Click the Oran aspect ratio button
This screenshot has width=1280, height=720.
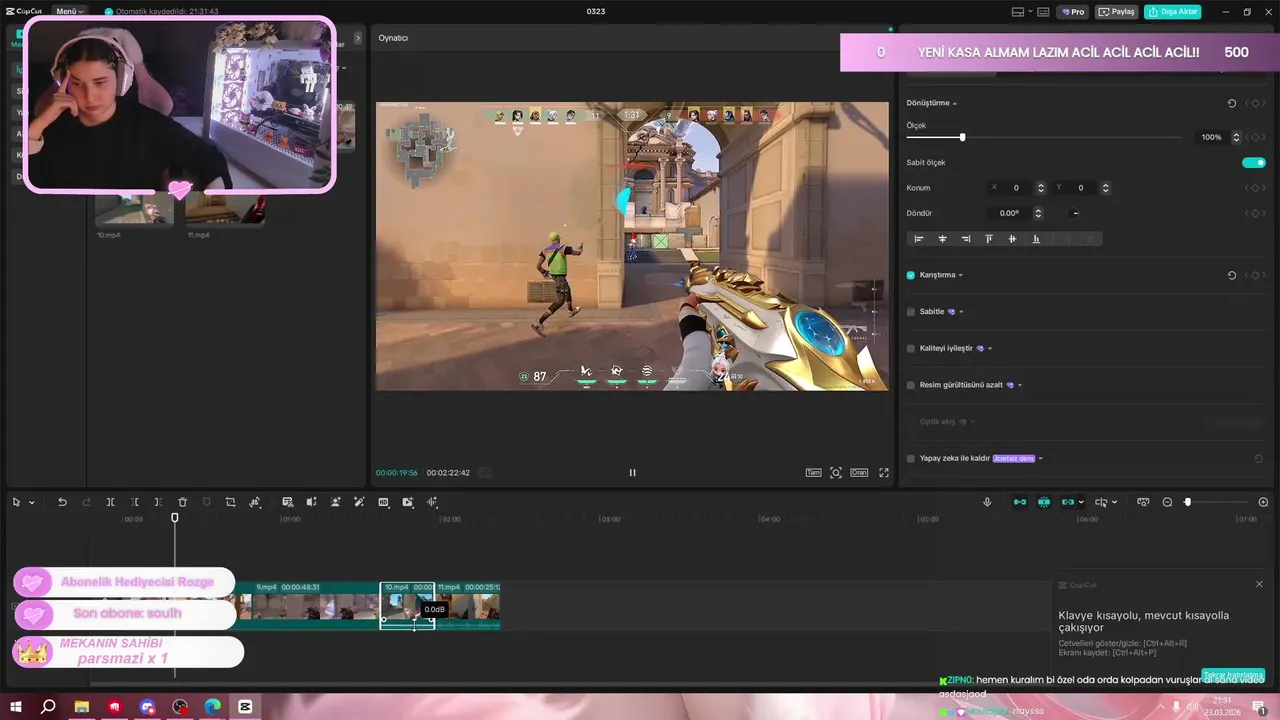pos(859,473)
